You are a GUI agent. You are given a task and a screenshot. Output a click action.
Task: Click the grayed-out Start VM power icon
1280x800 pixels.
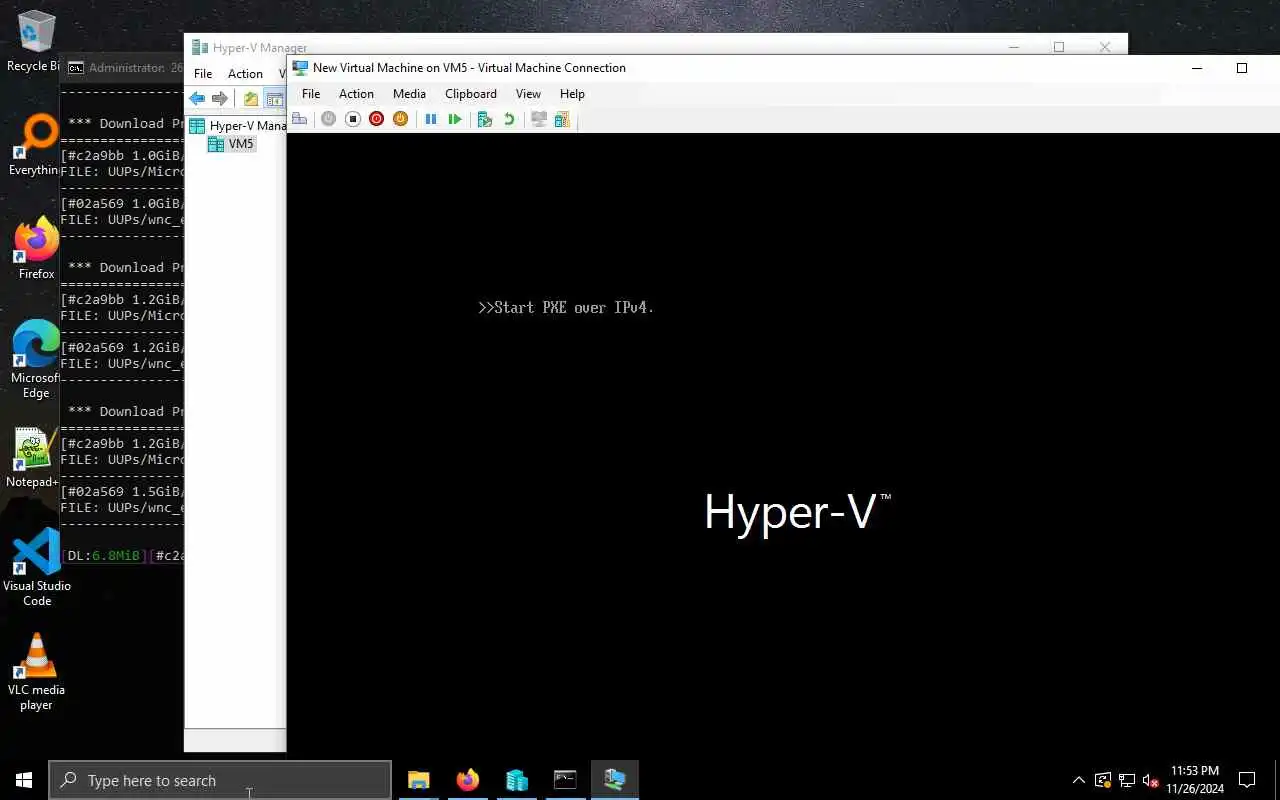[328, 119]
